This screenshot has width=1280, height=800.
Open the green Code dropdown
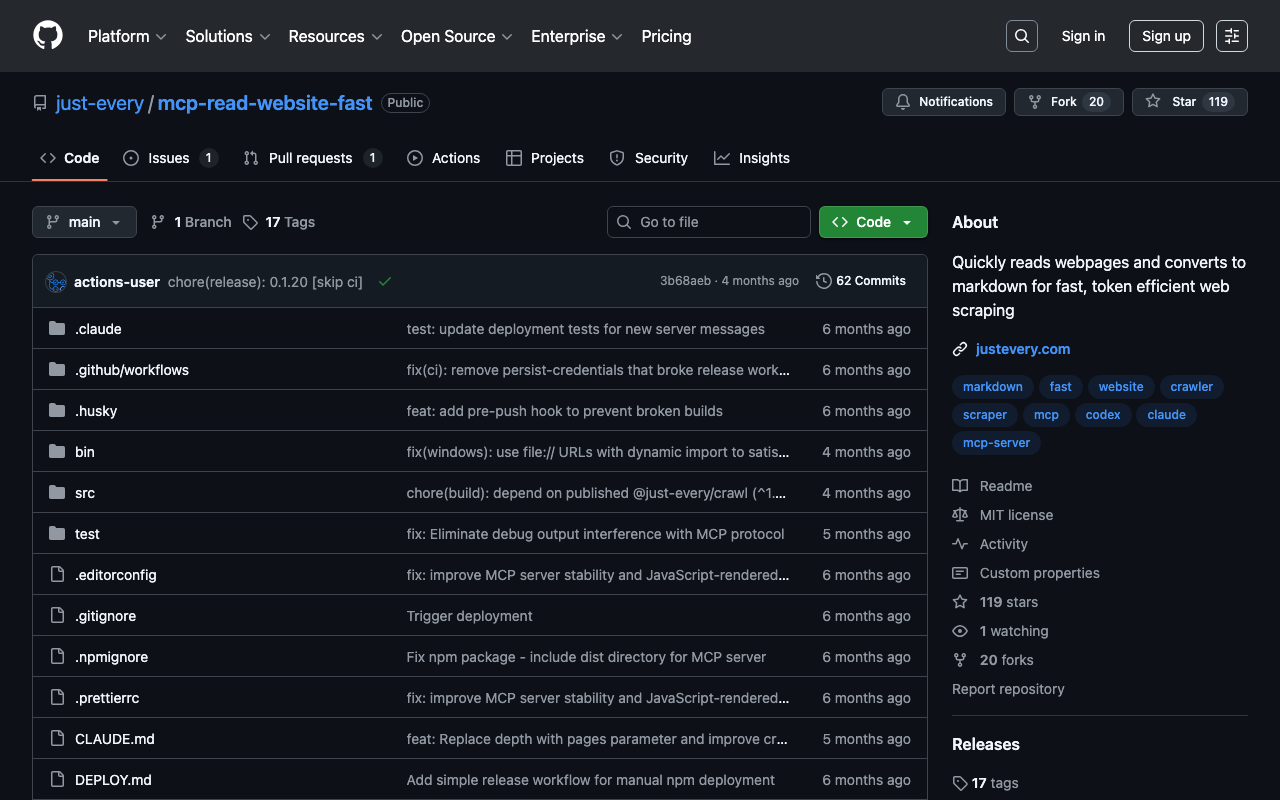(872, 222)
